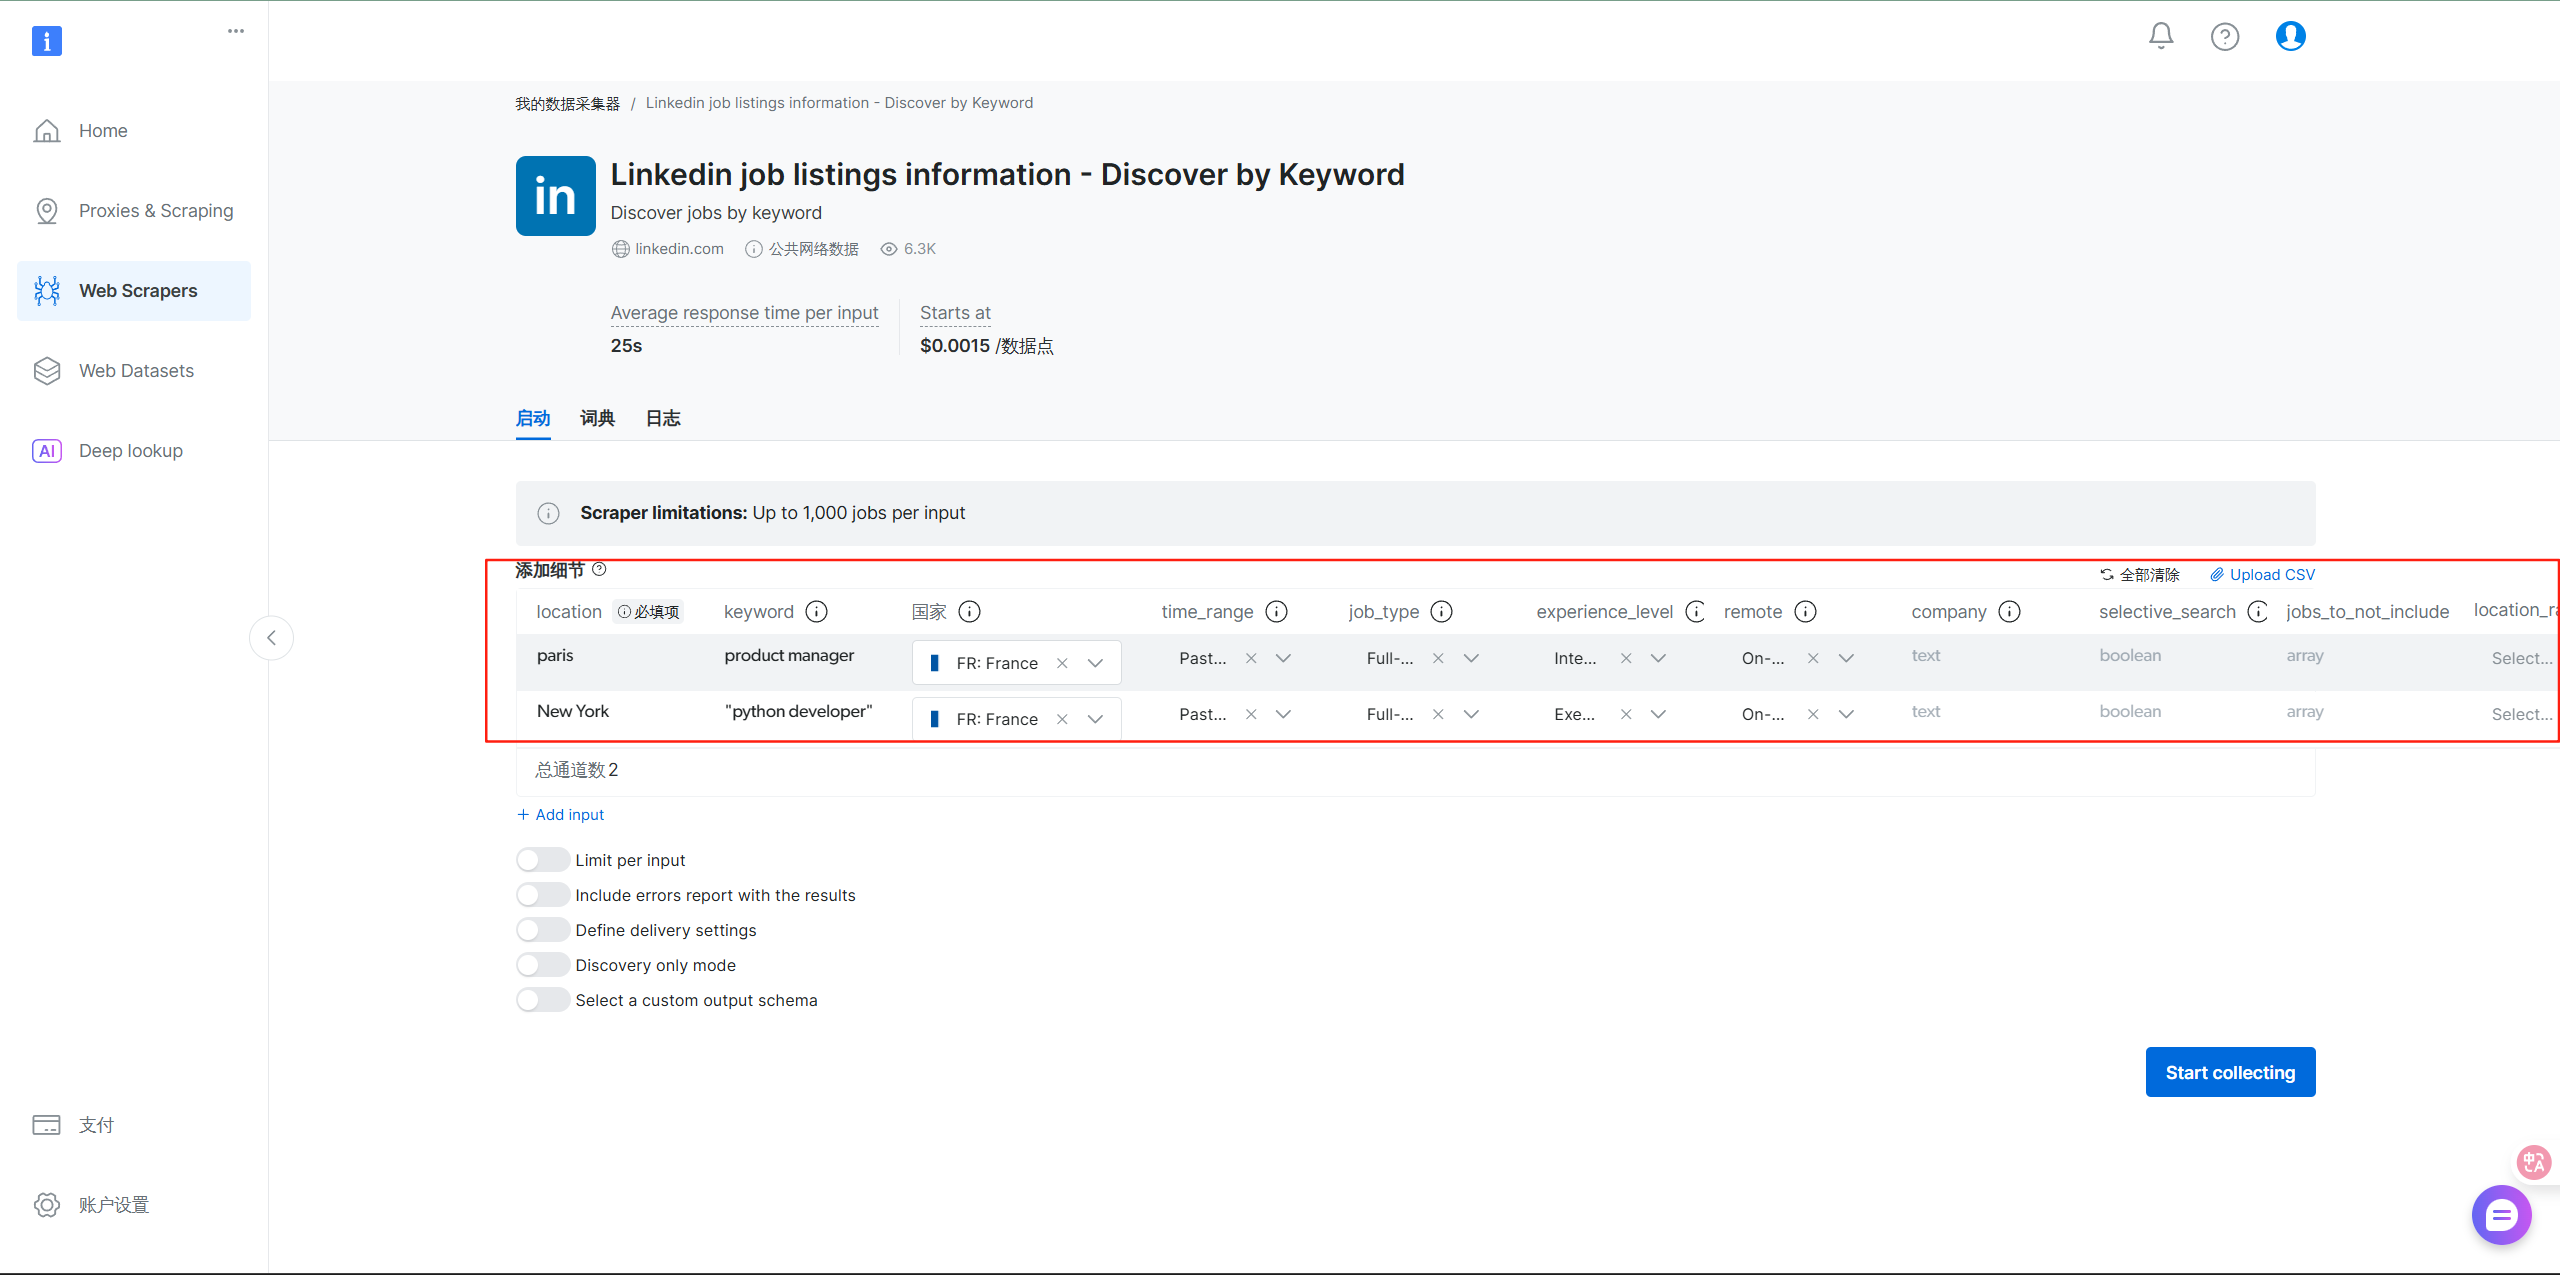
Task: Clear France country in the paris row
Action: [x=1062, y=663]
